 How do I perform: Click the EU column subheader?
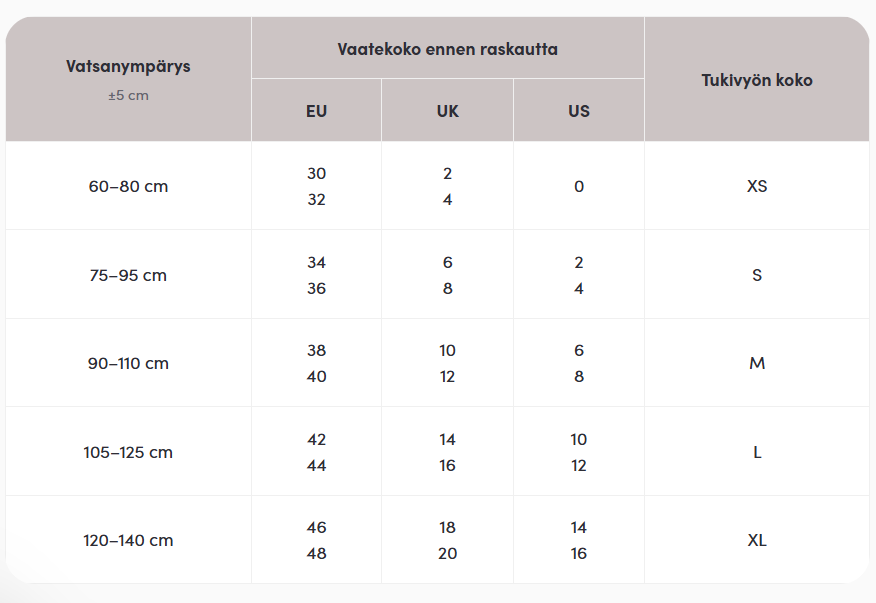click(316, 111)
